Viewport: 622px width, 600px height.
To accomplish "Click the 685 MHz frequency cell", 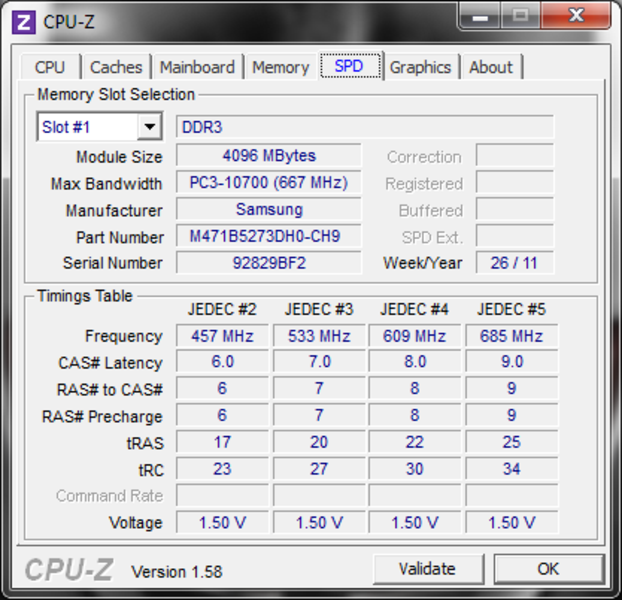I will click(x=511, y=336).
